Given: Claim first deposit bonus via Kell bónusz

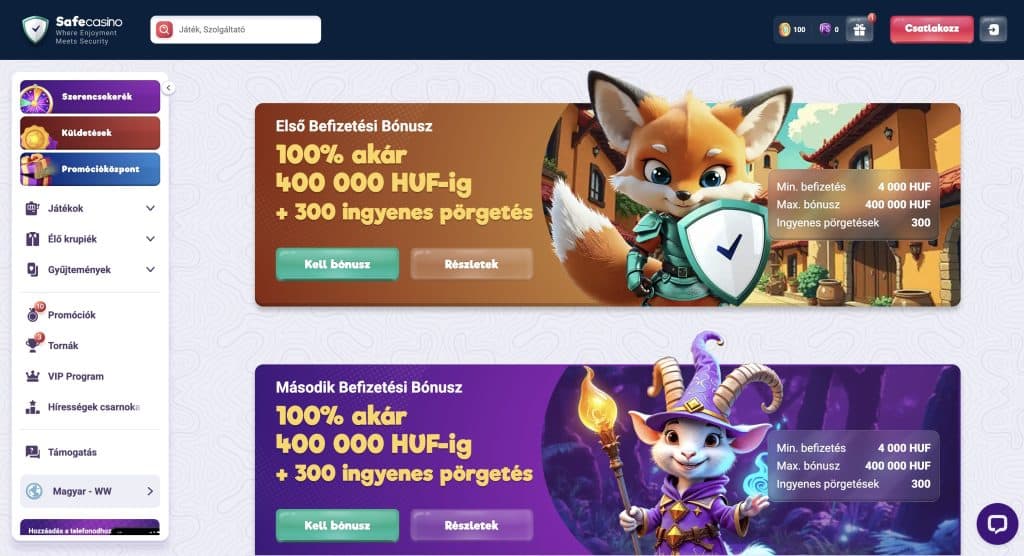Looking at the screenshot, I should pos(337,264).
